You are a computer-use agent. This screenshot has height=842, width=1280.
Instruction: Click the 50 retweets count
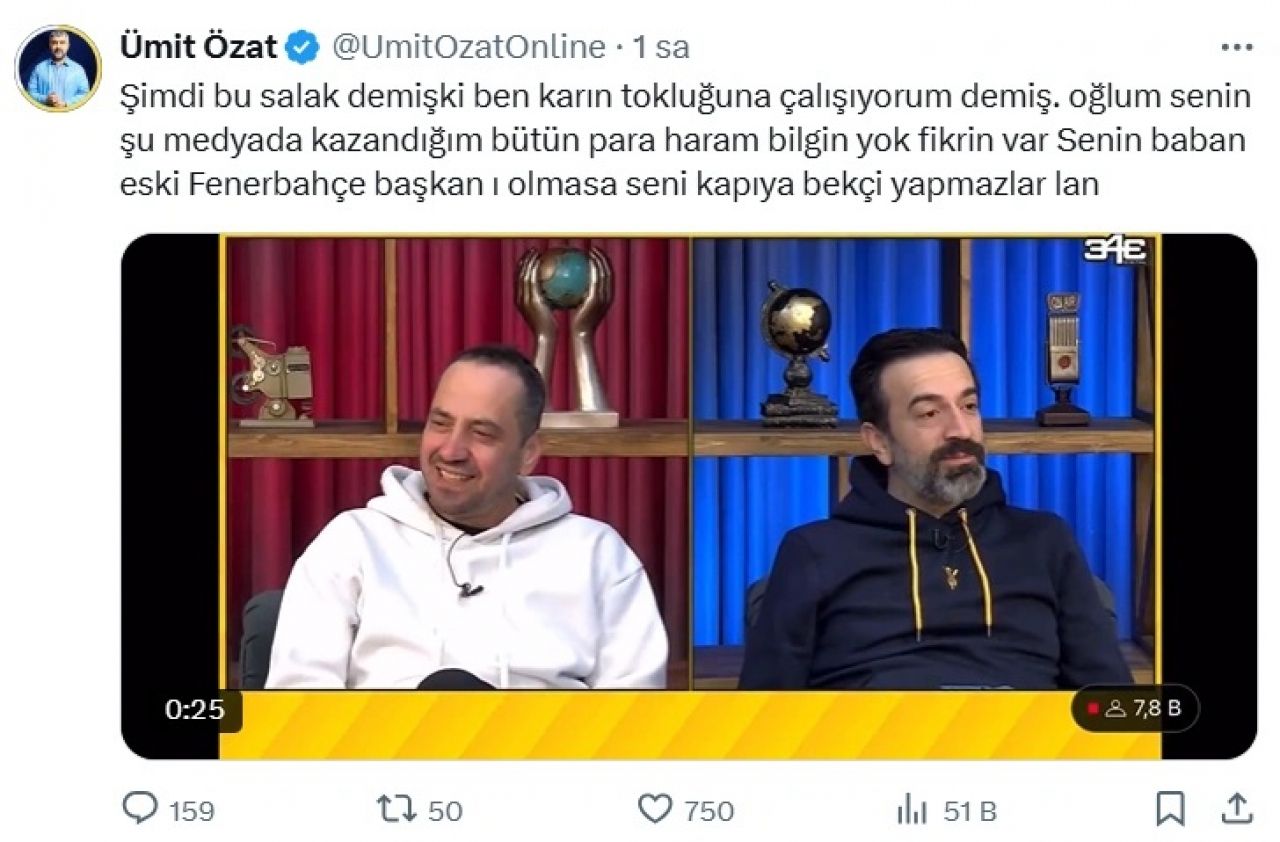445,811
